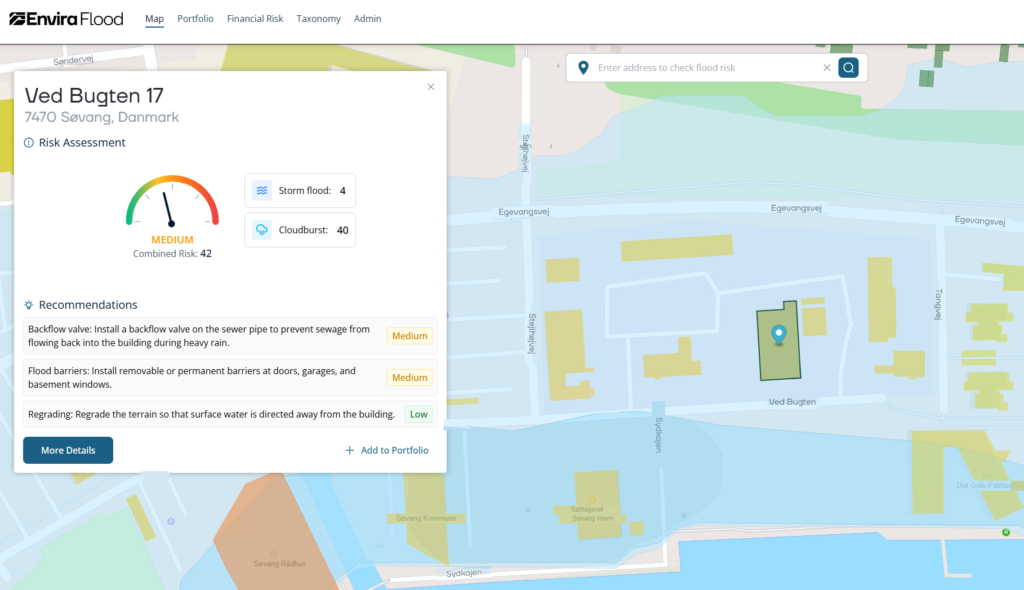Click the storm flood wave icon
1024x590 pixels.
262,191
